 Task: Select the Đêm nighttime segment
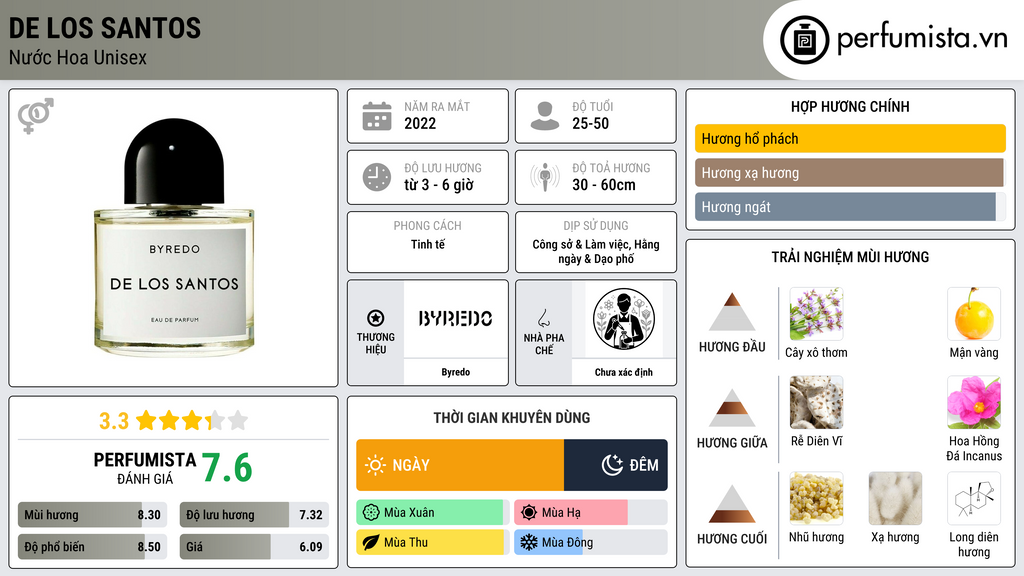[616, 465]
